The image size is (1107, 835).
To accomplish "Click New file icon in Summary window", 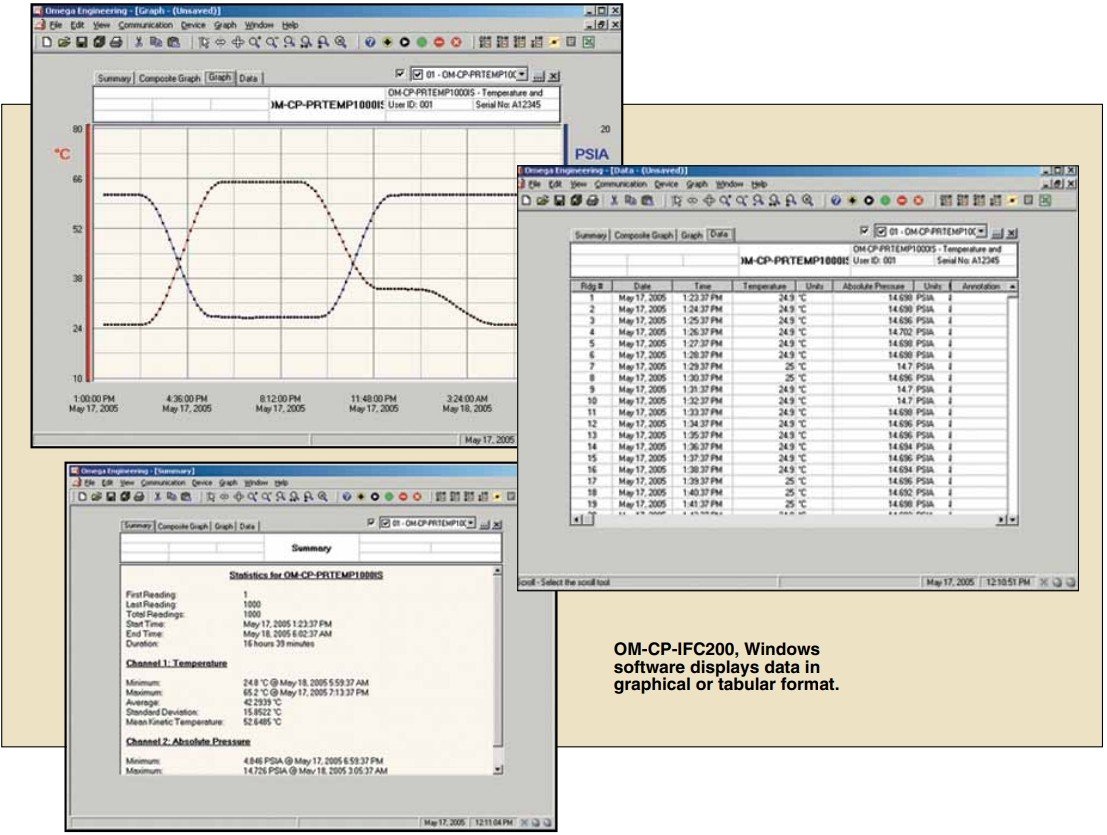I will [x=83, y=497].
